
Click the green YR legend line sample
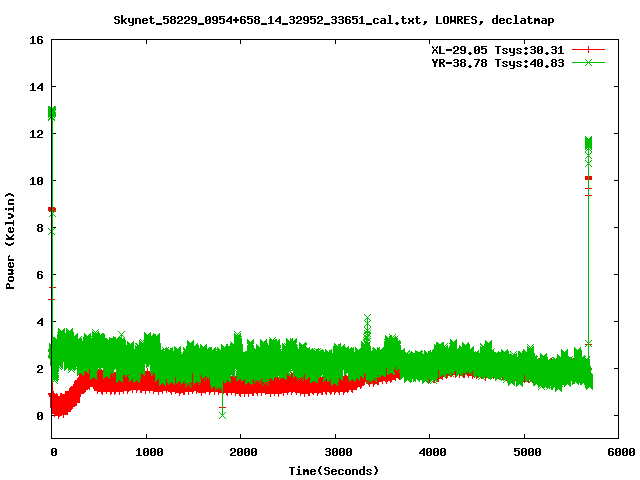tap(588, 62)
